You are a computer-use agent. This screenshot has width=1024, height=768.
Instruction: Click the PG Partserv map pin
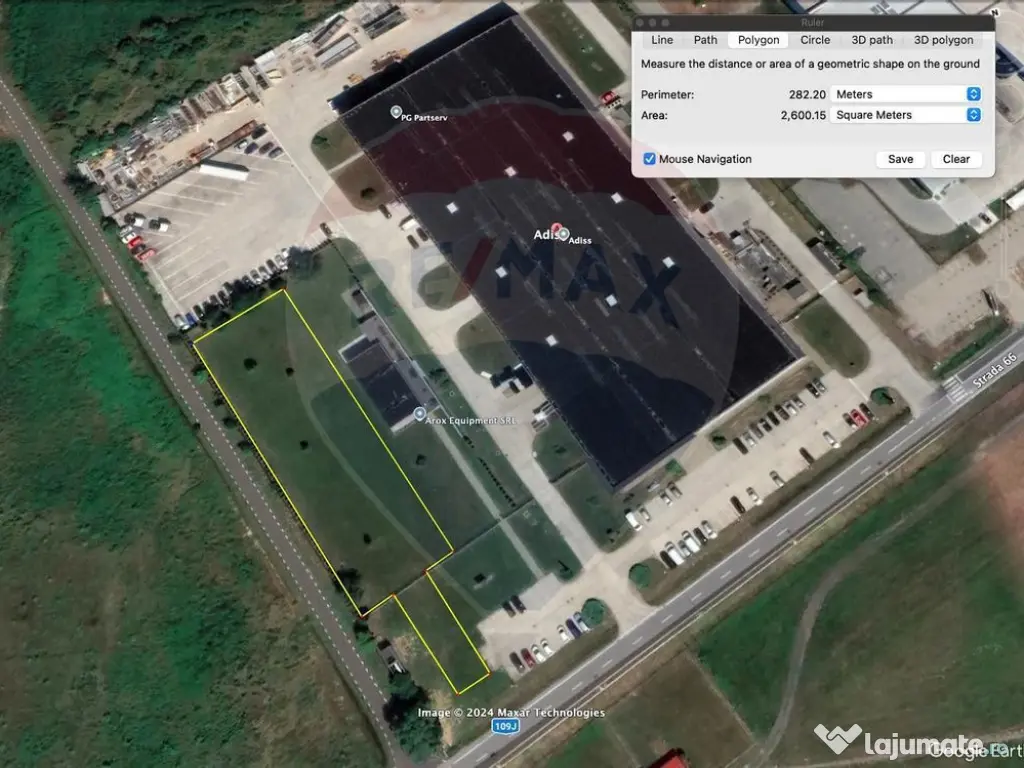click(x=396, y=112)
